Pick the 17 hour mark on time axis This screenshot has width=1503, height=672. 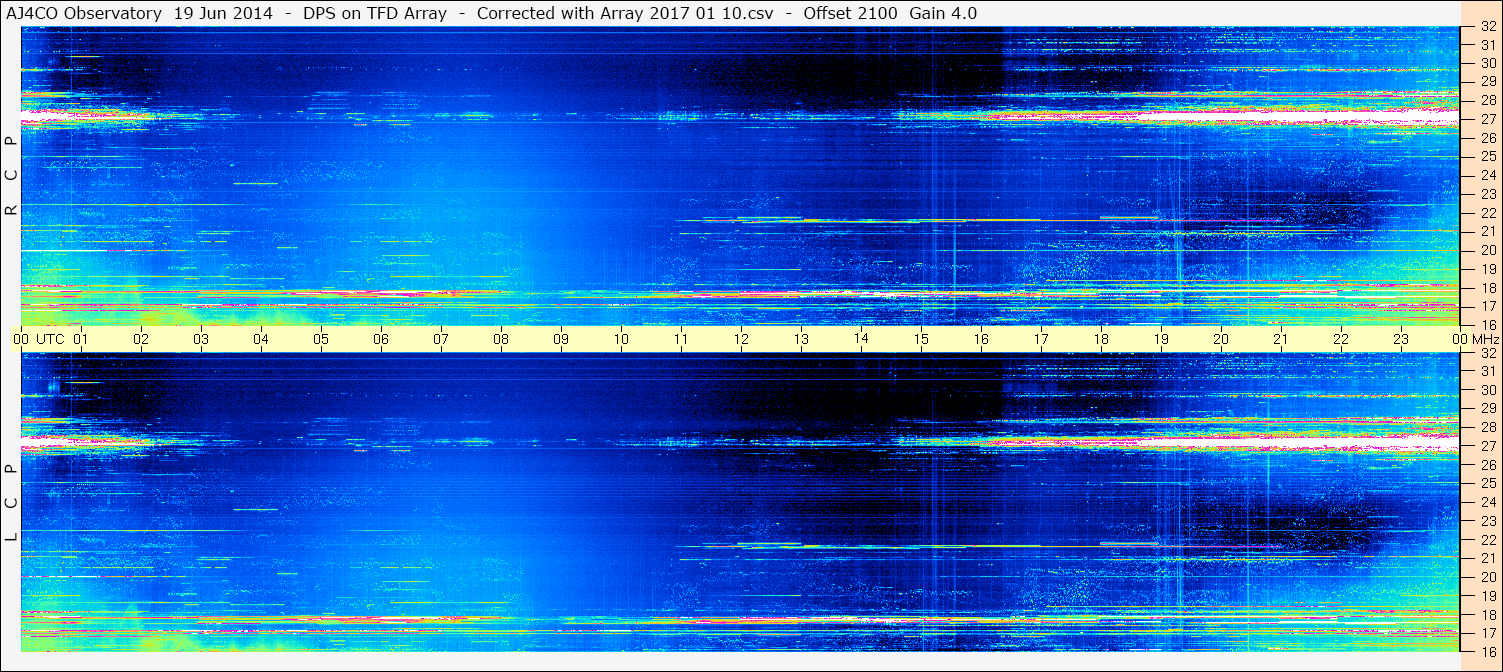tap(1041, 339)
